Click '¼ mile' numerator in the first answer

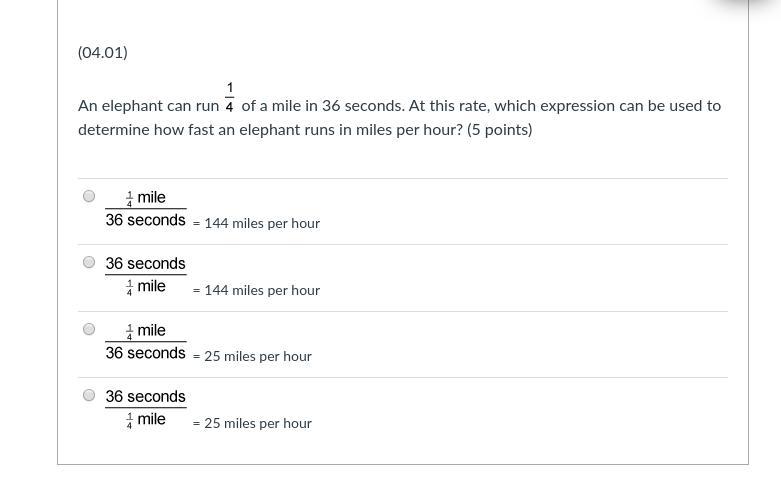point(146,198)
